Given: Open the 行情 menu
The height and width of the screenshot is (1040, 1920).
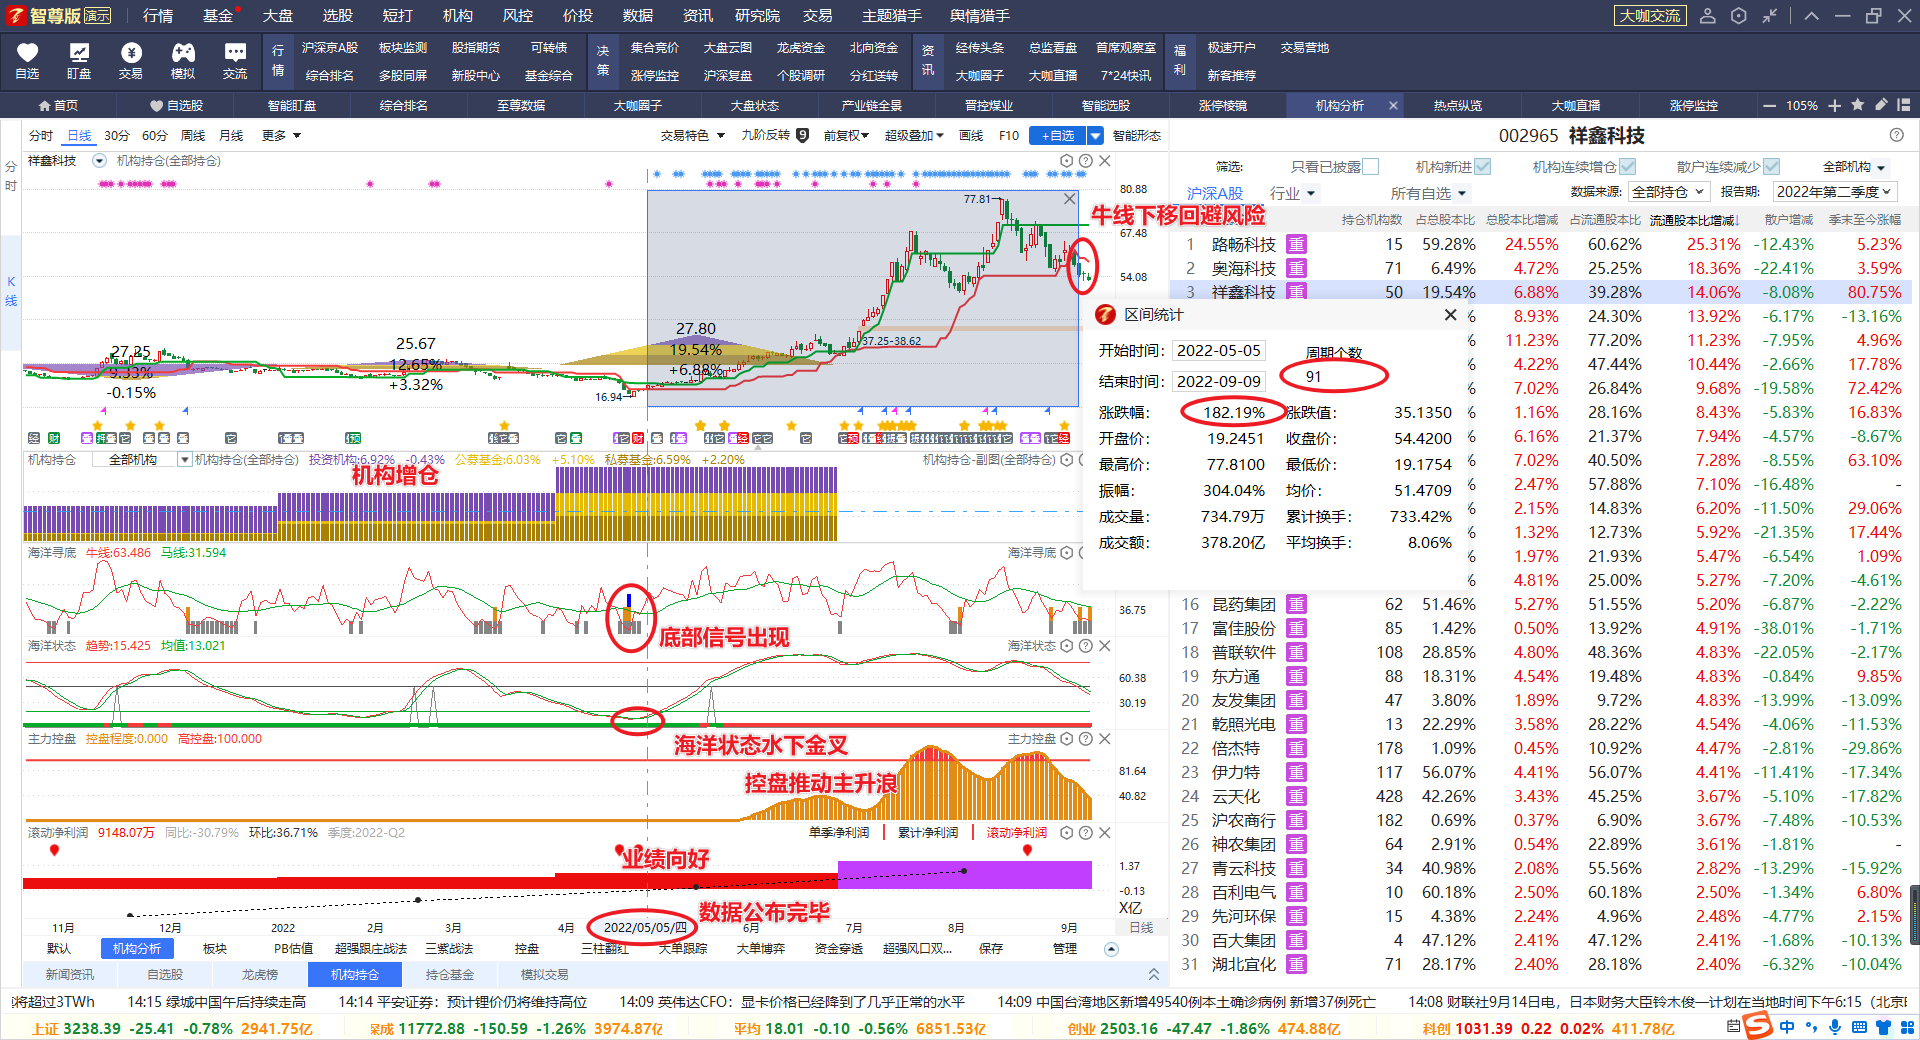Looking at the screenshot, I should [158, 16].
